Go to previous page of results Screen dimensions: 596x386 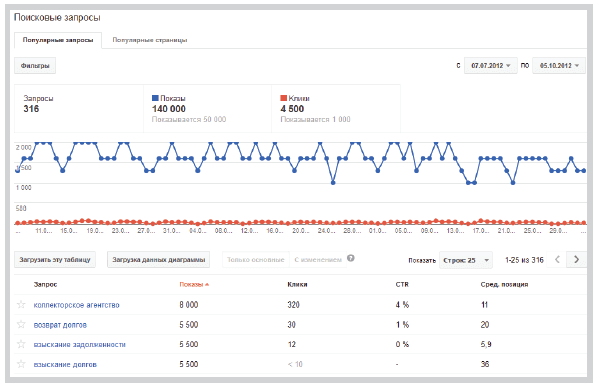tap(557, 259)
